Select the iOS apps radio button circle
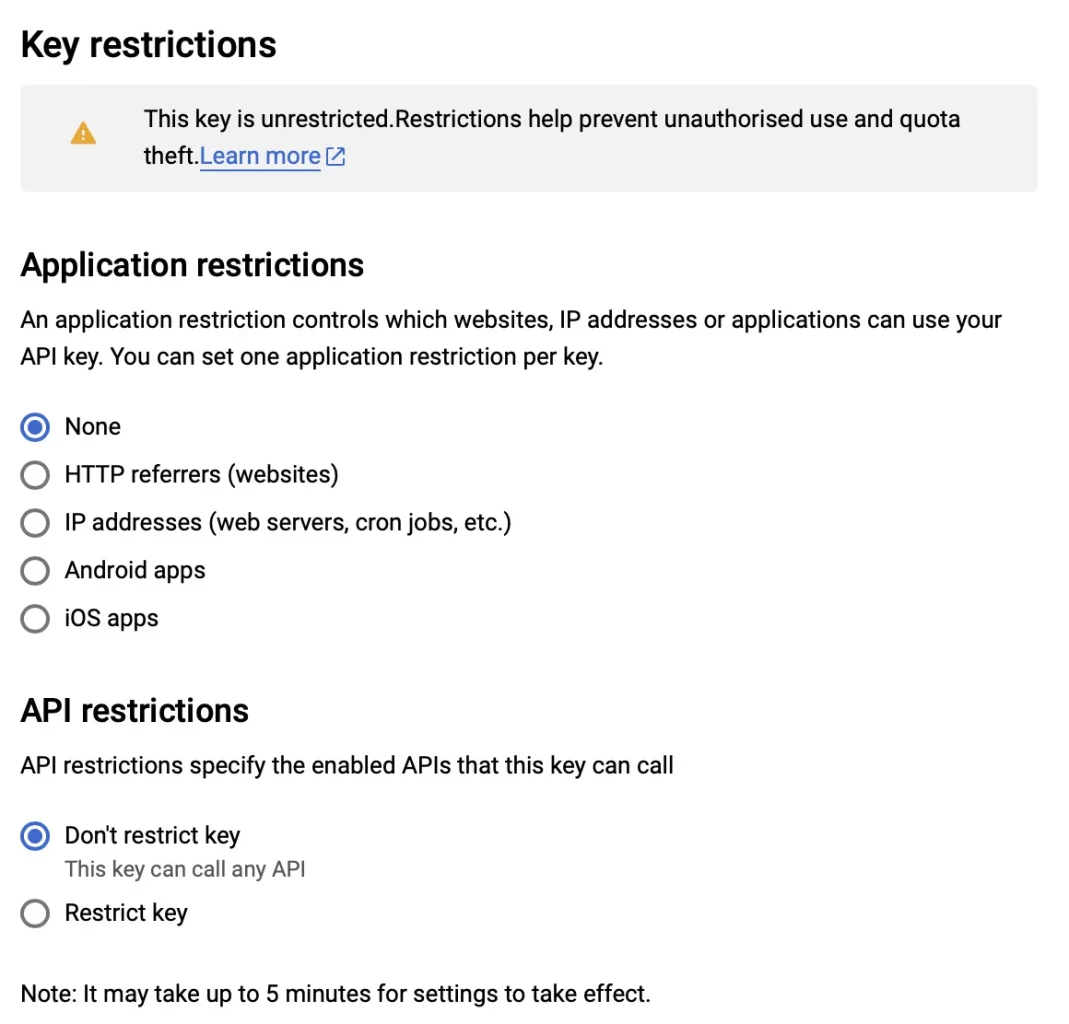Viewport: 1069px width, 1024px height. [35, 619]
